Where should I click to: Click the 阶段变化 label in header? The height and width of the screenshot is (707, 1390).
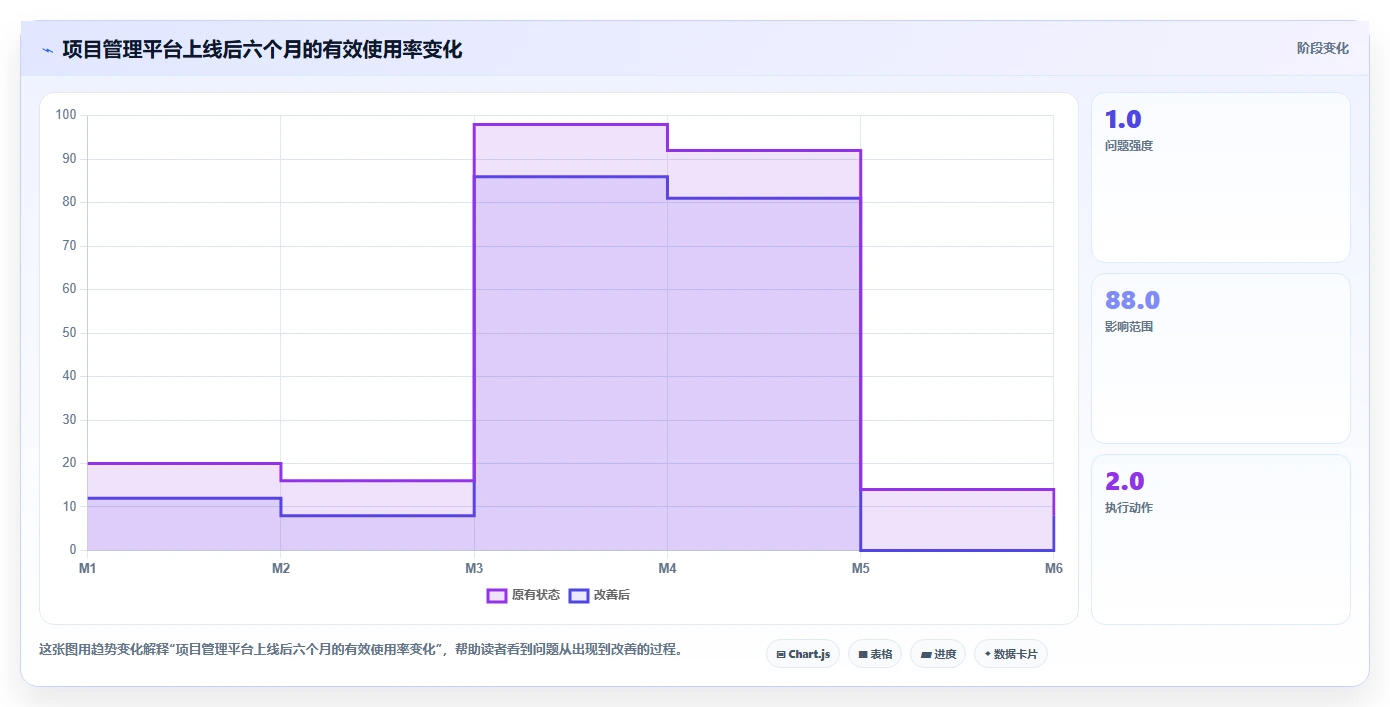pyautogui.click(x=1323, y=48)
